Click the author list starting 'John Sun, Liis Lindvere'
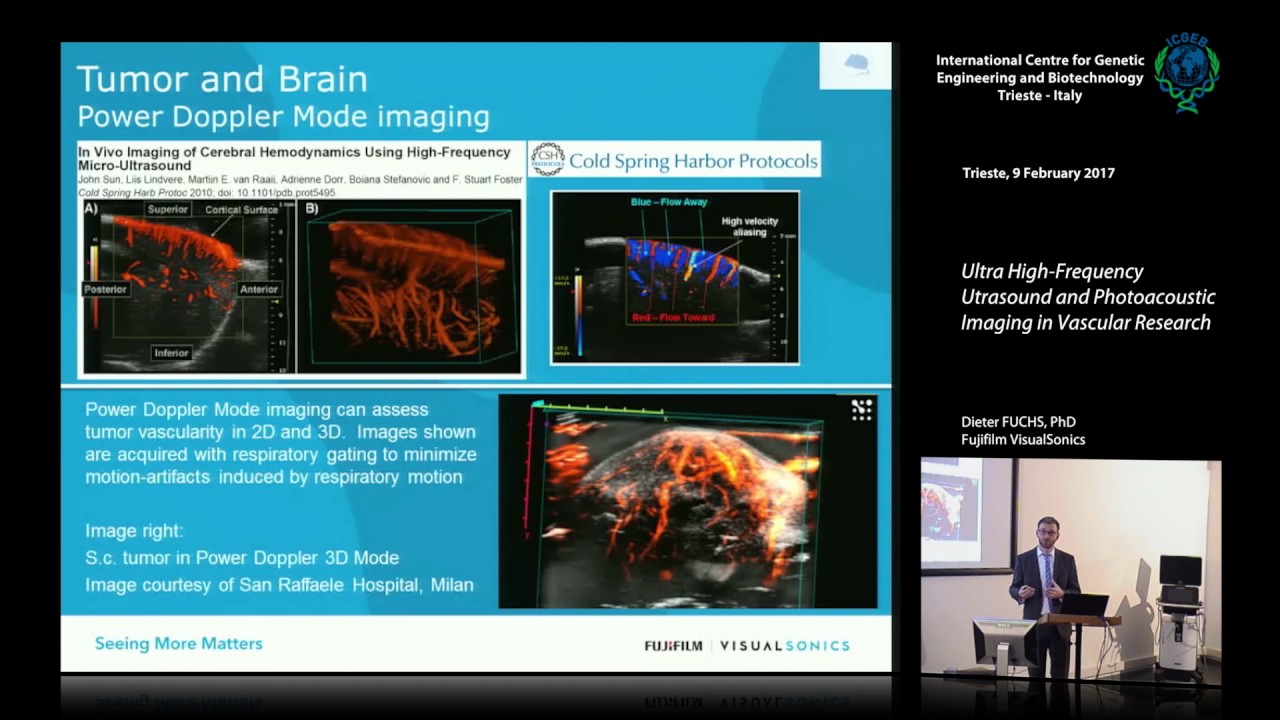Image resolution: width=1280 pixels, height=720 pixels. pos(300,179)
